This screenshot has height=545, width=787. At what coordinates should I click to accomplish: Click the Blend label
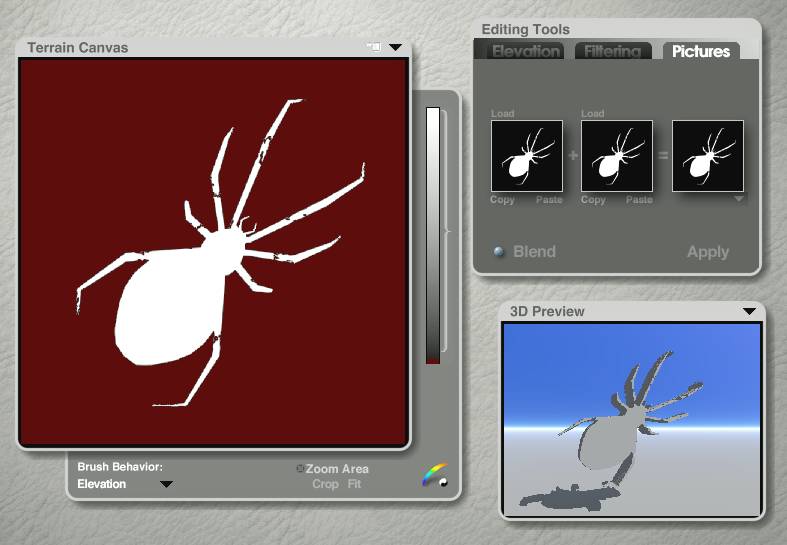point(535,251)
